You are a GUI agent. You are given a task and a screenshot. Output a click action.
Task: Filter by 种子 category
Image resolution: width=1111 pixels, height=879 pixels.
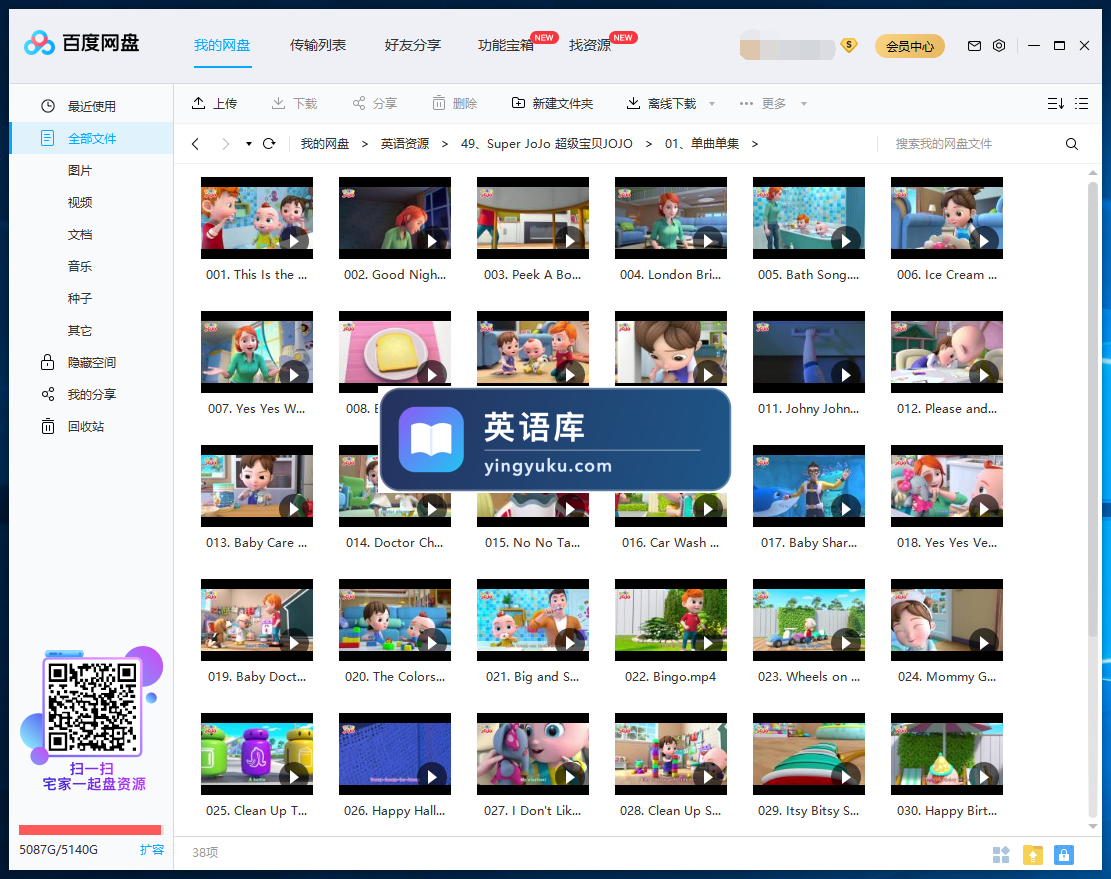pyautogui.click(x=80, y=298)
